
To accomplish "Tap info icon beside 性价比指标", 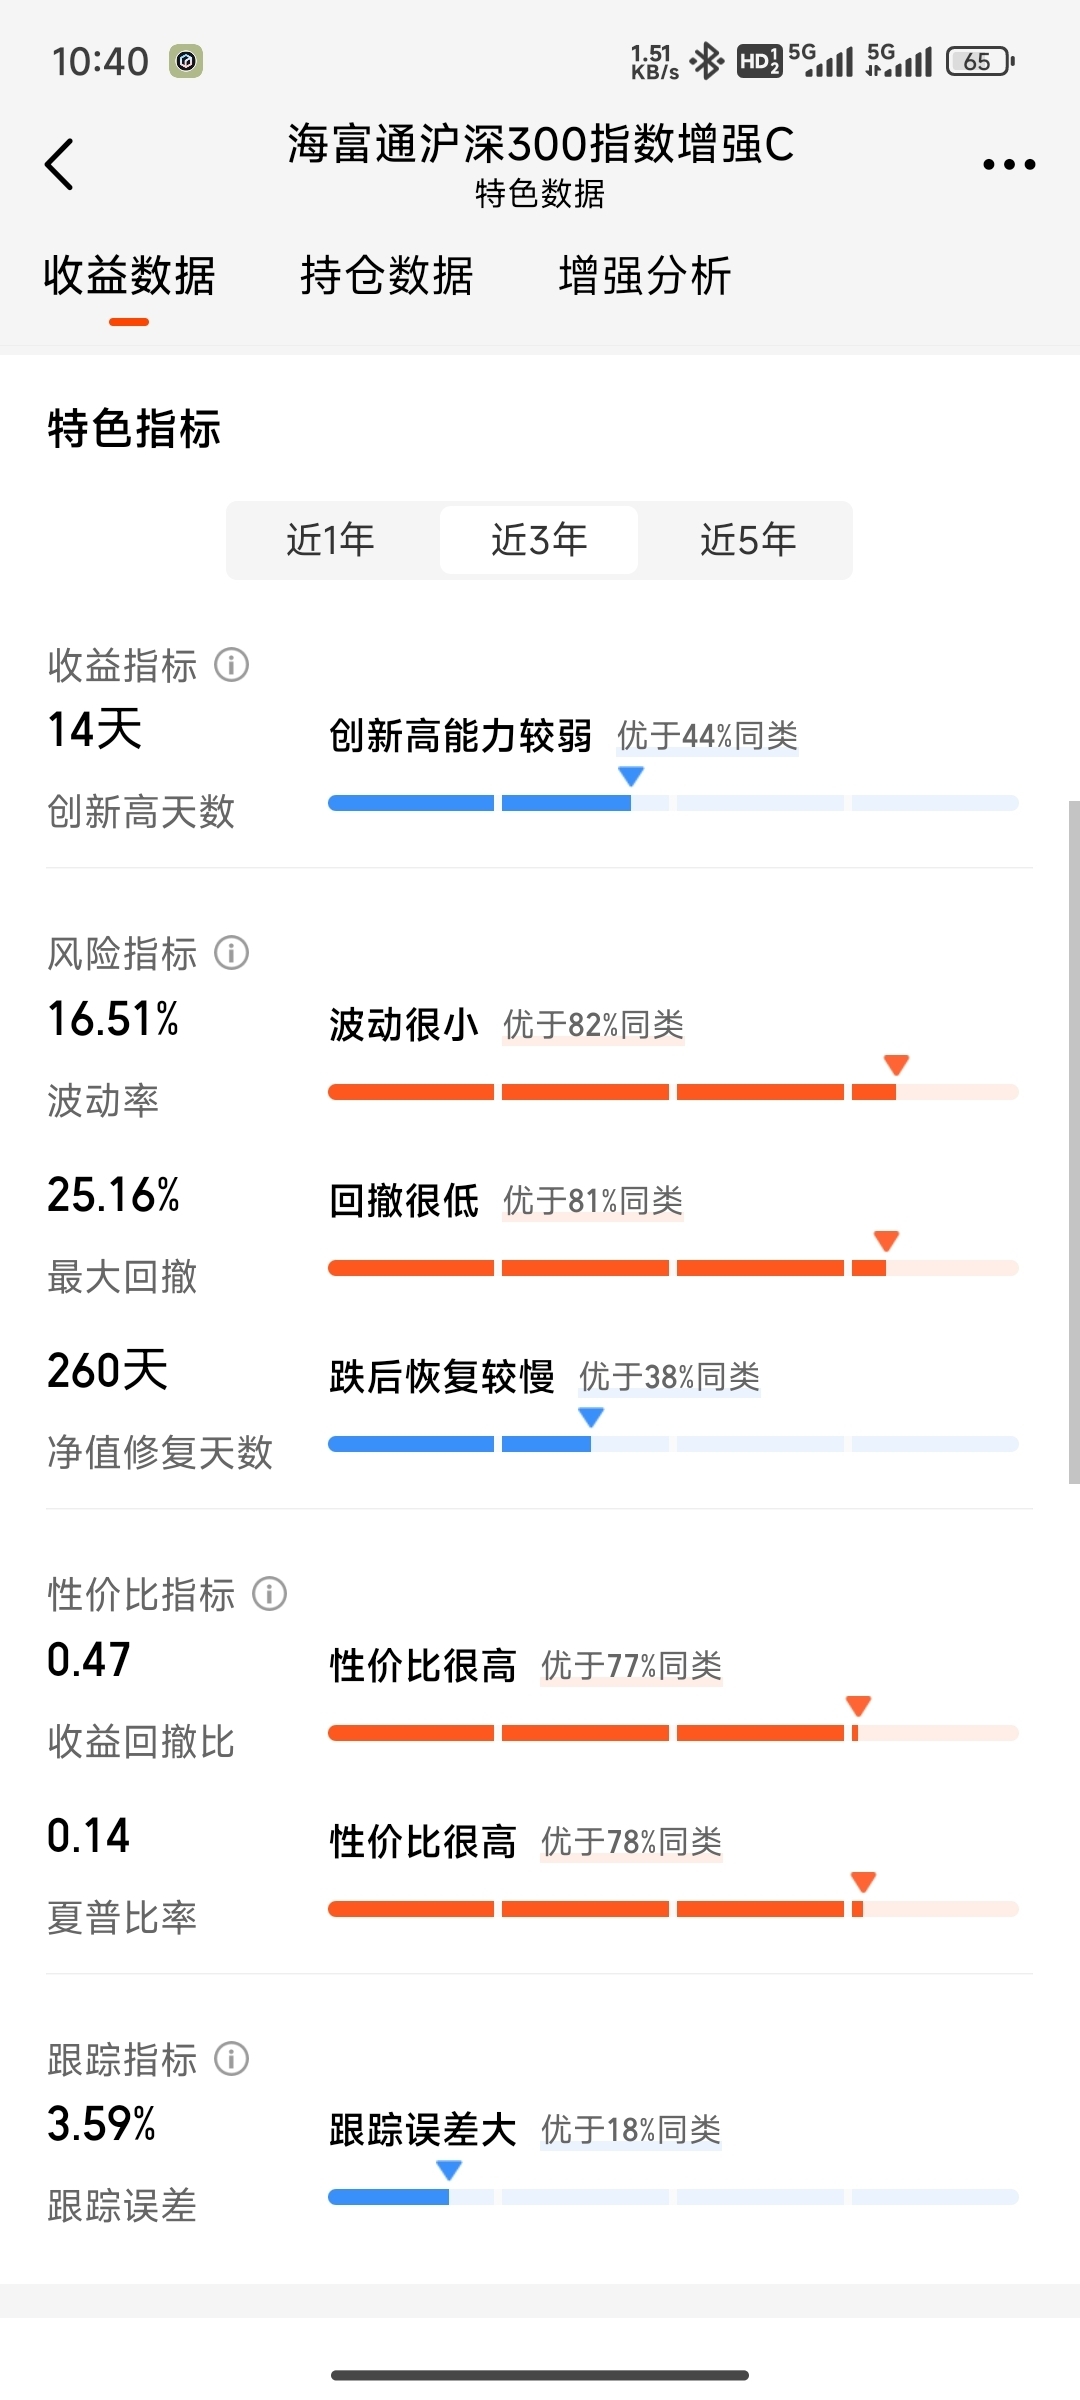I will point(269,1593).
